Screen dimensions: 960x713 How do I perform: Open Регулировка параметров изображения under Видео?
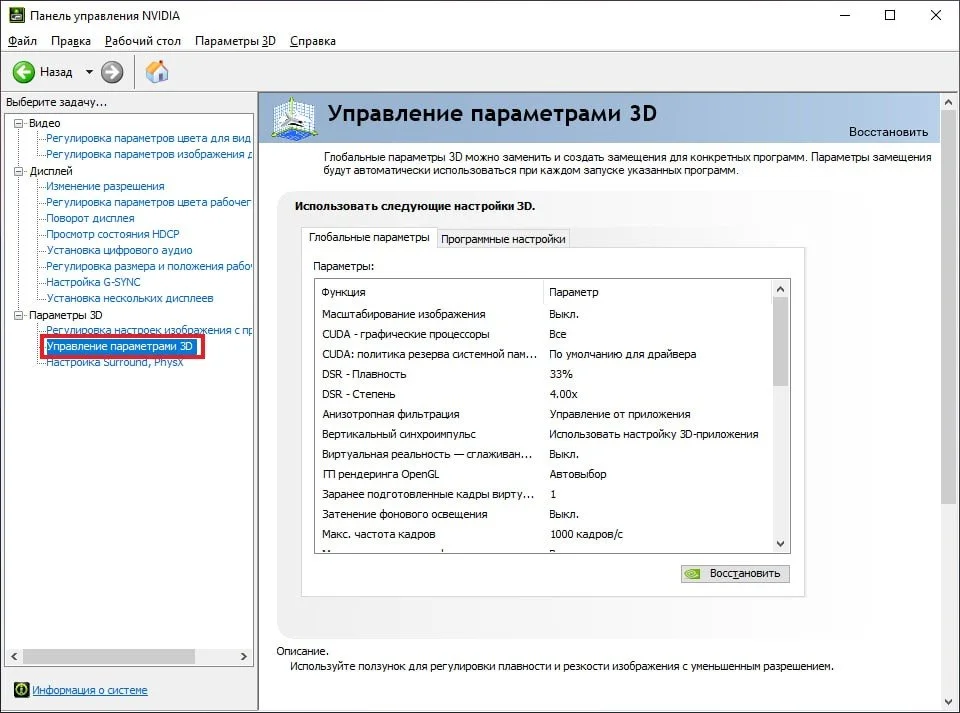pyautogui.click(x=149, y=154)
